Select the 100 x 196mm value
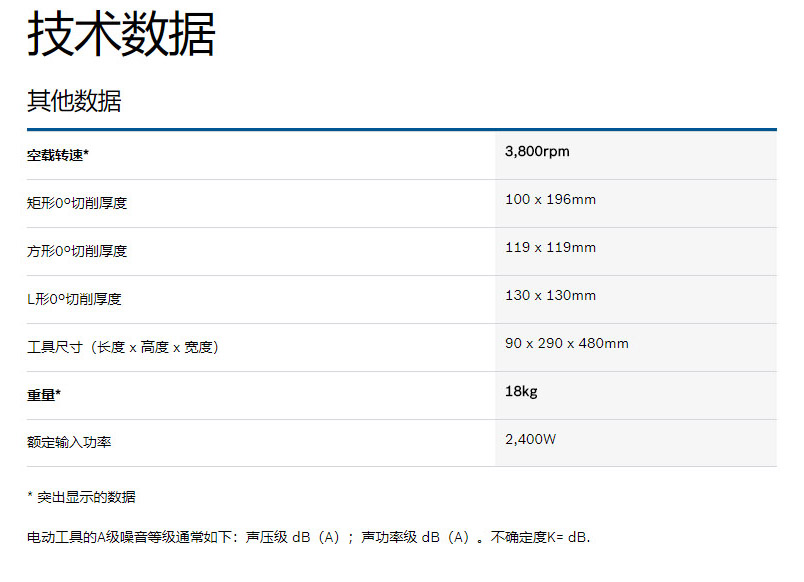This screenshot has height=582, width=804. pyautogui.click(x=550, y=200)
